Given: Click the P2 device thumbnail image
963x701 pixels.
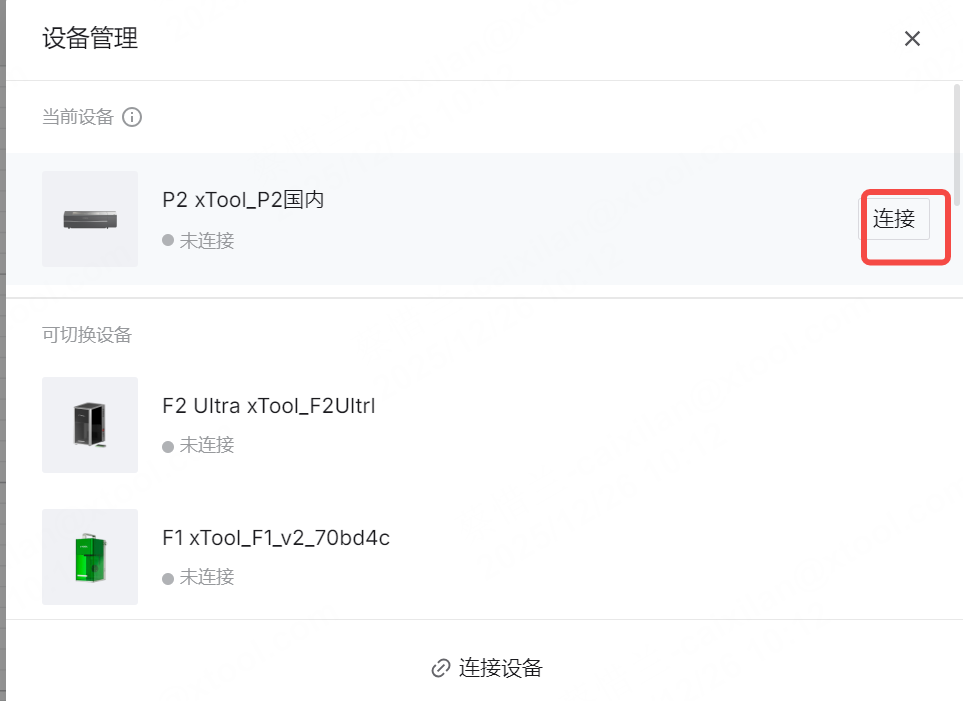Looking at the screenshot, I should 90,219.
